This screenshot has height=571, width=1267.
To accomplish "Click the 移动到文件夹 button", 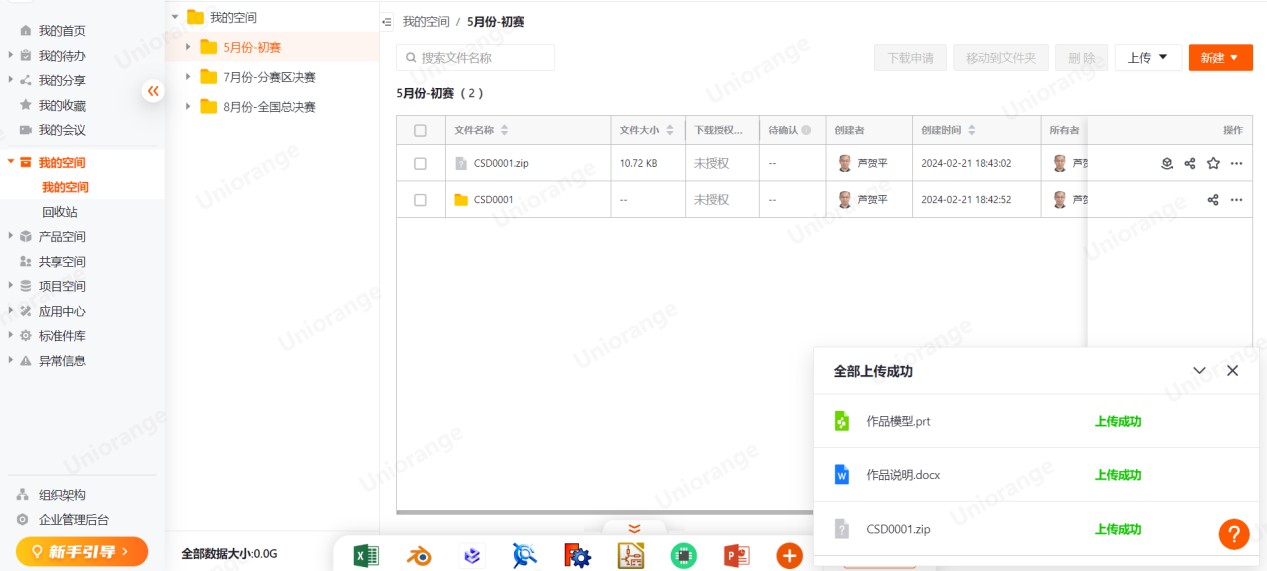I will tap(1001, 58).
